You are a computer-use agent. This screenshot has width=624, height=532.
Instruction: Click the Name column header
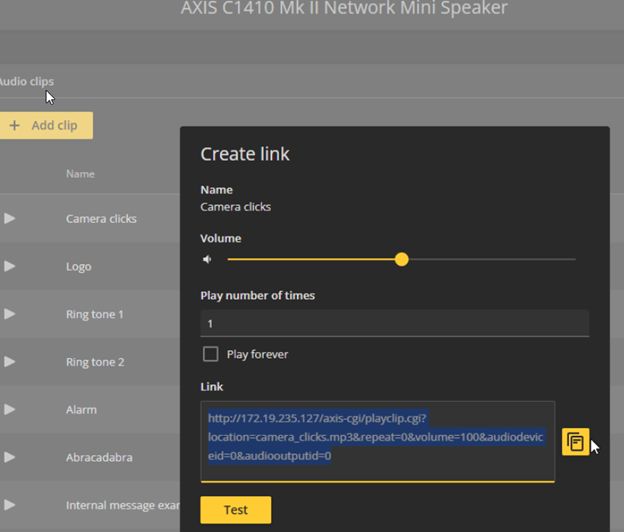[80, 174]
